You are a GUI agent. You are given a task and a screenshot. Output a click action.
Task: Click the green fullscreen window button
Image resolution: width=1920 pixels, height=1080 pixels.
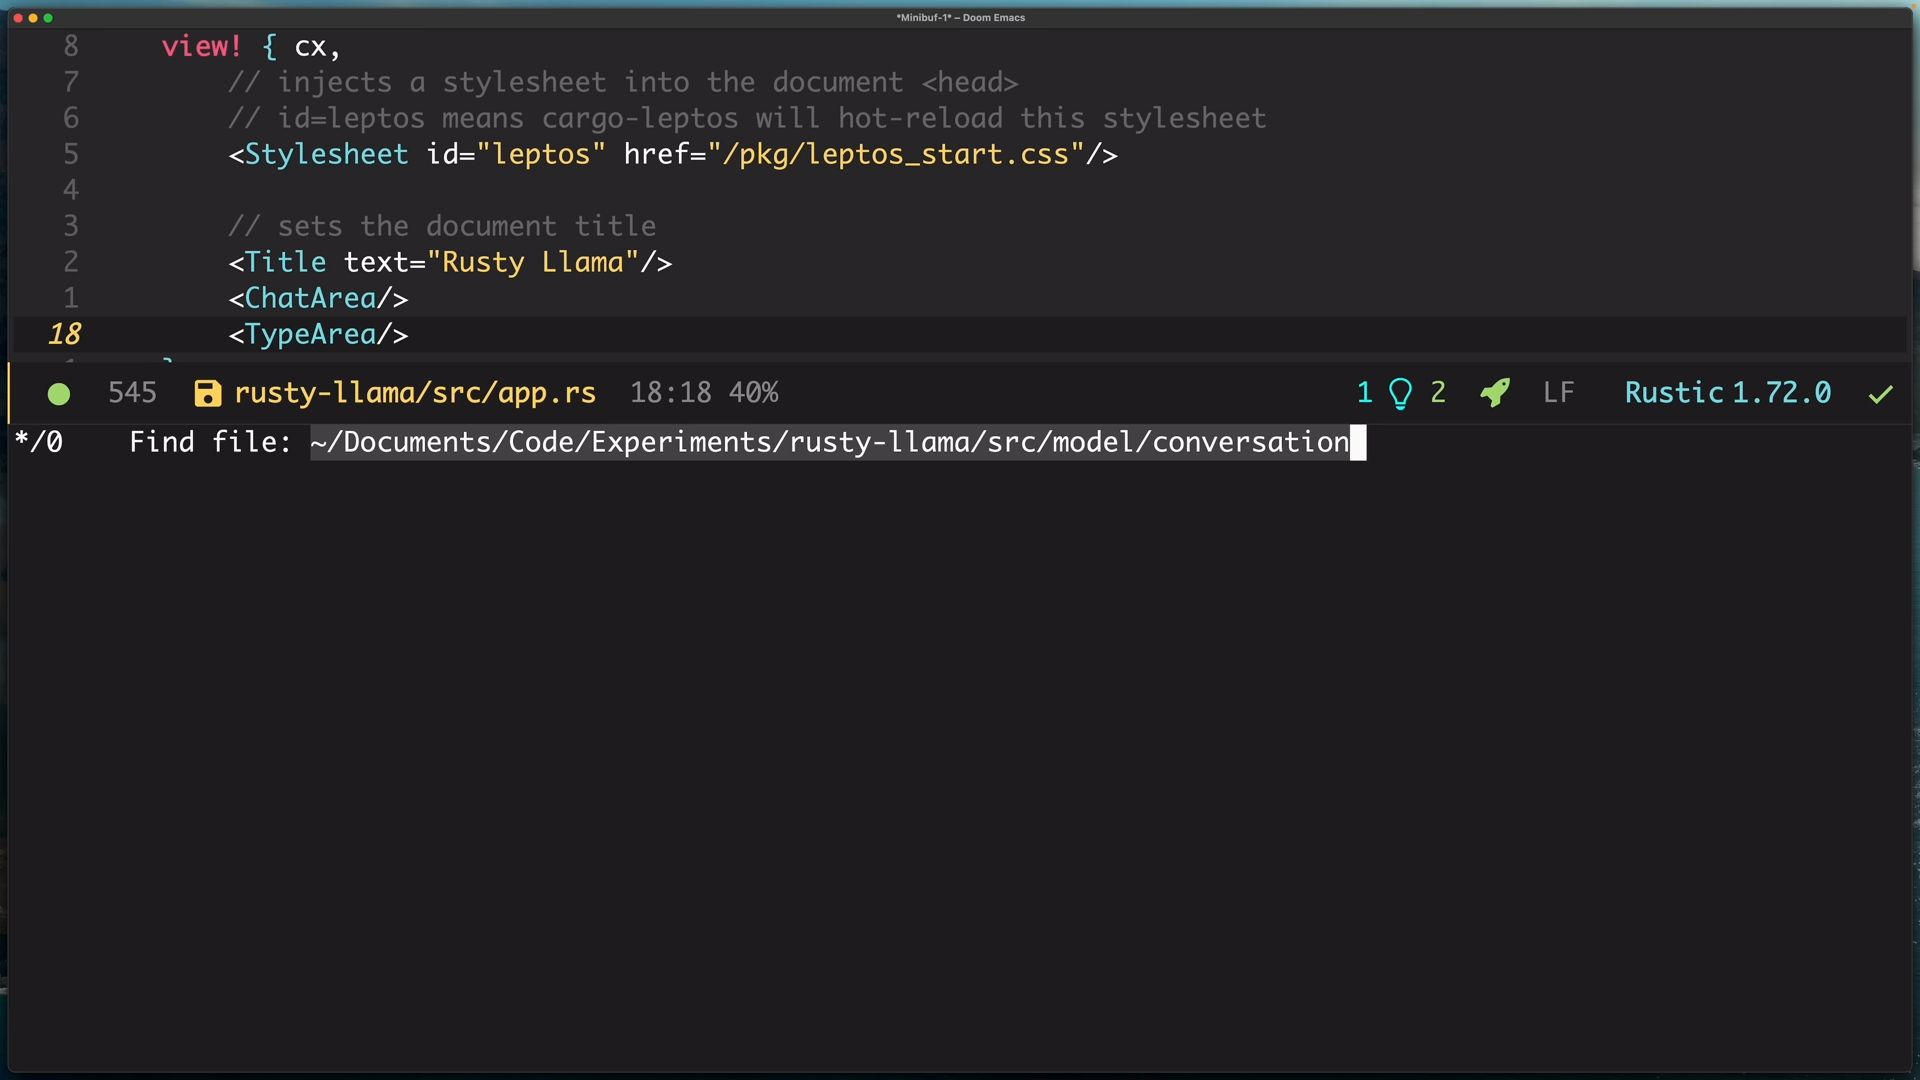point(48,18)
